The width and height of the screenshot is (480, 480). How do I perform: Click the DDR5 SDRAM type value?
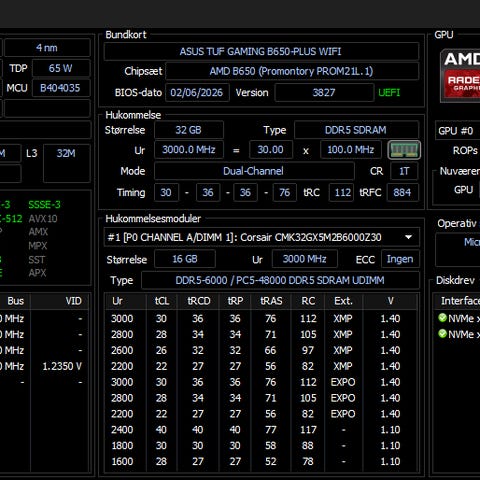(356, 130)
